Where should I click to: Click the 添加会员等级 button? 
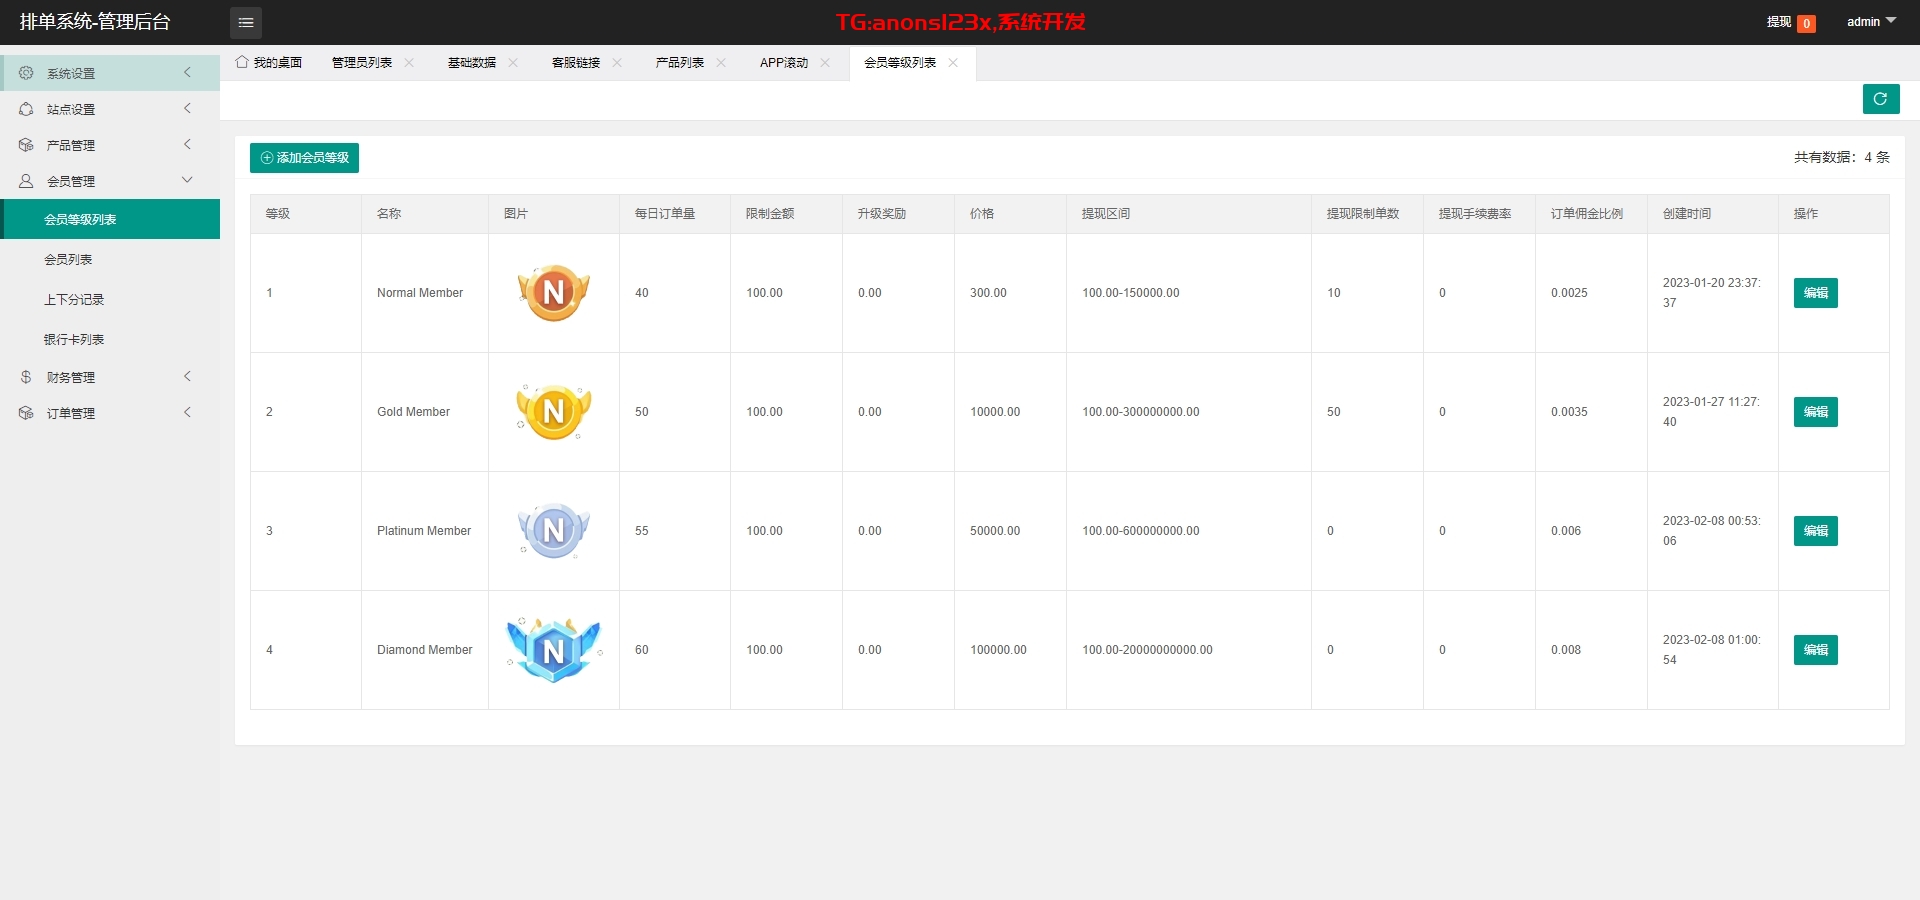point(304,158)
